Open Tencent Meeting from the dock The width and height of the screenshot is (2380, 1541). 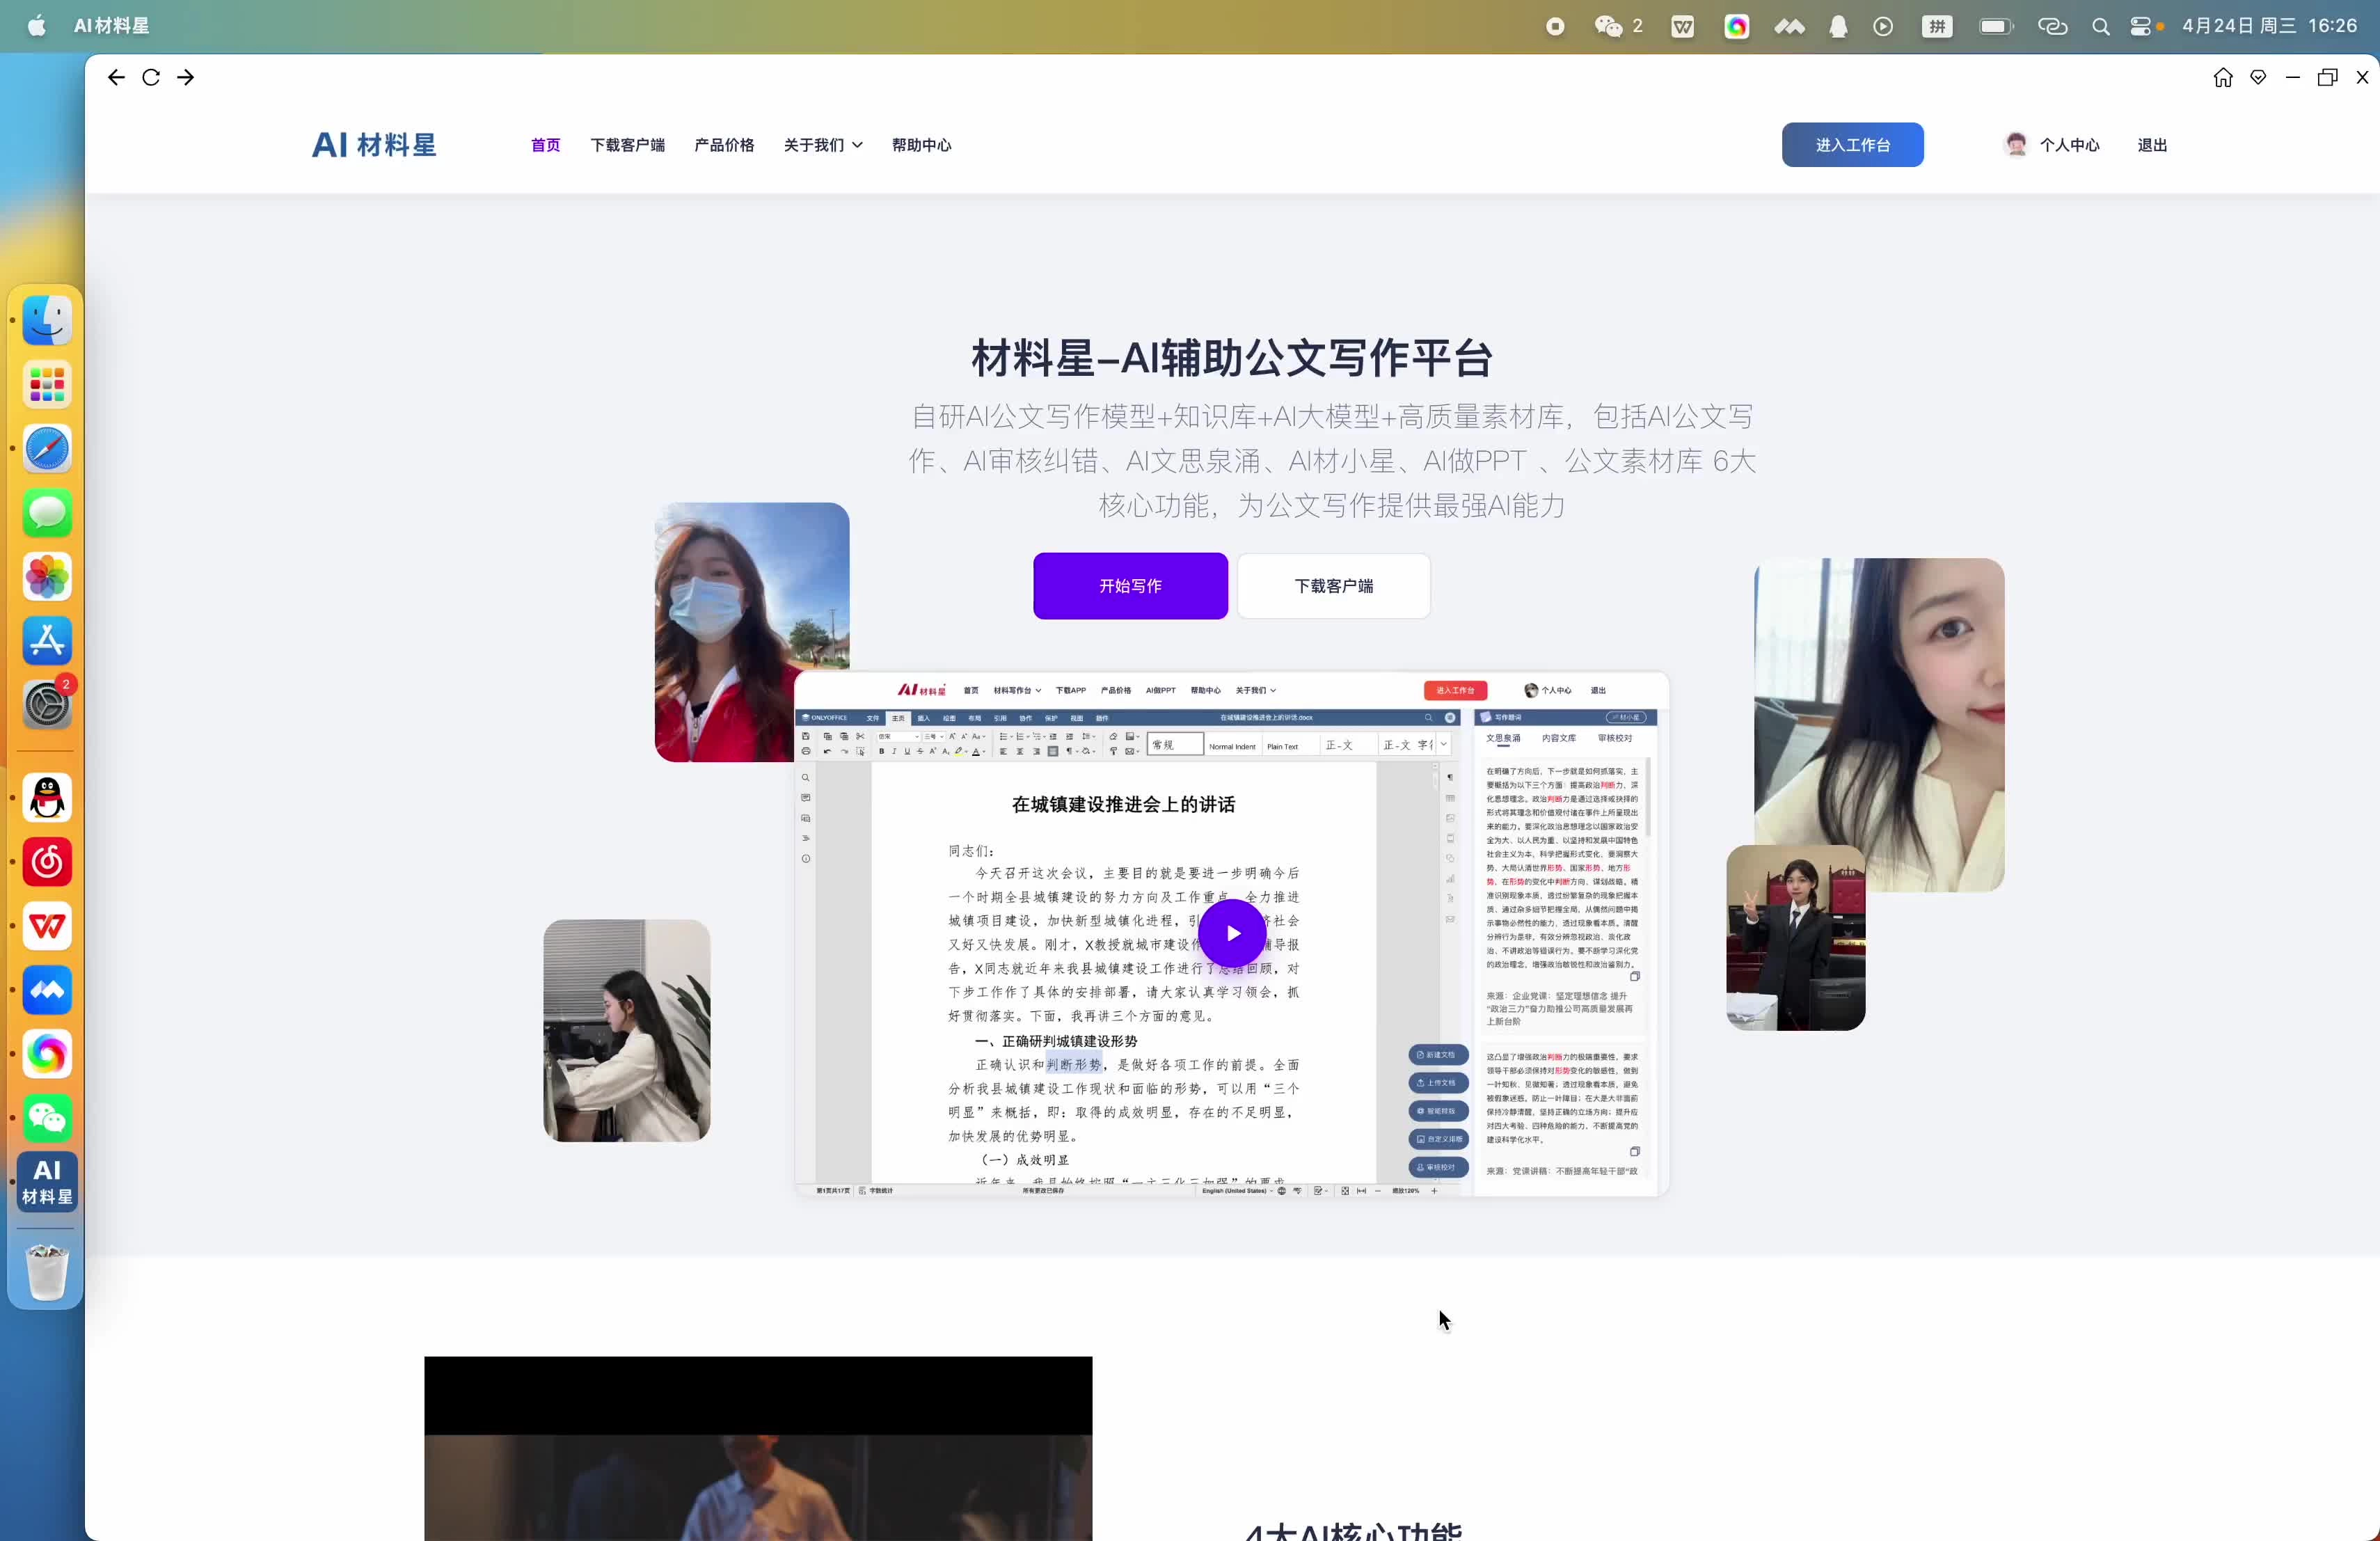click(x=47, y=990)
